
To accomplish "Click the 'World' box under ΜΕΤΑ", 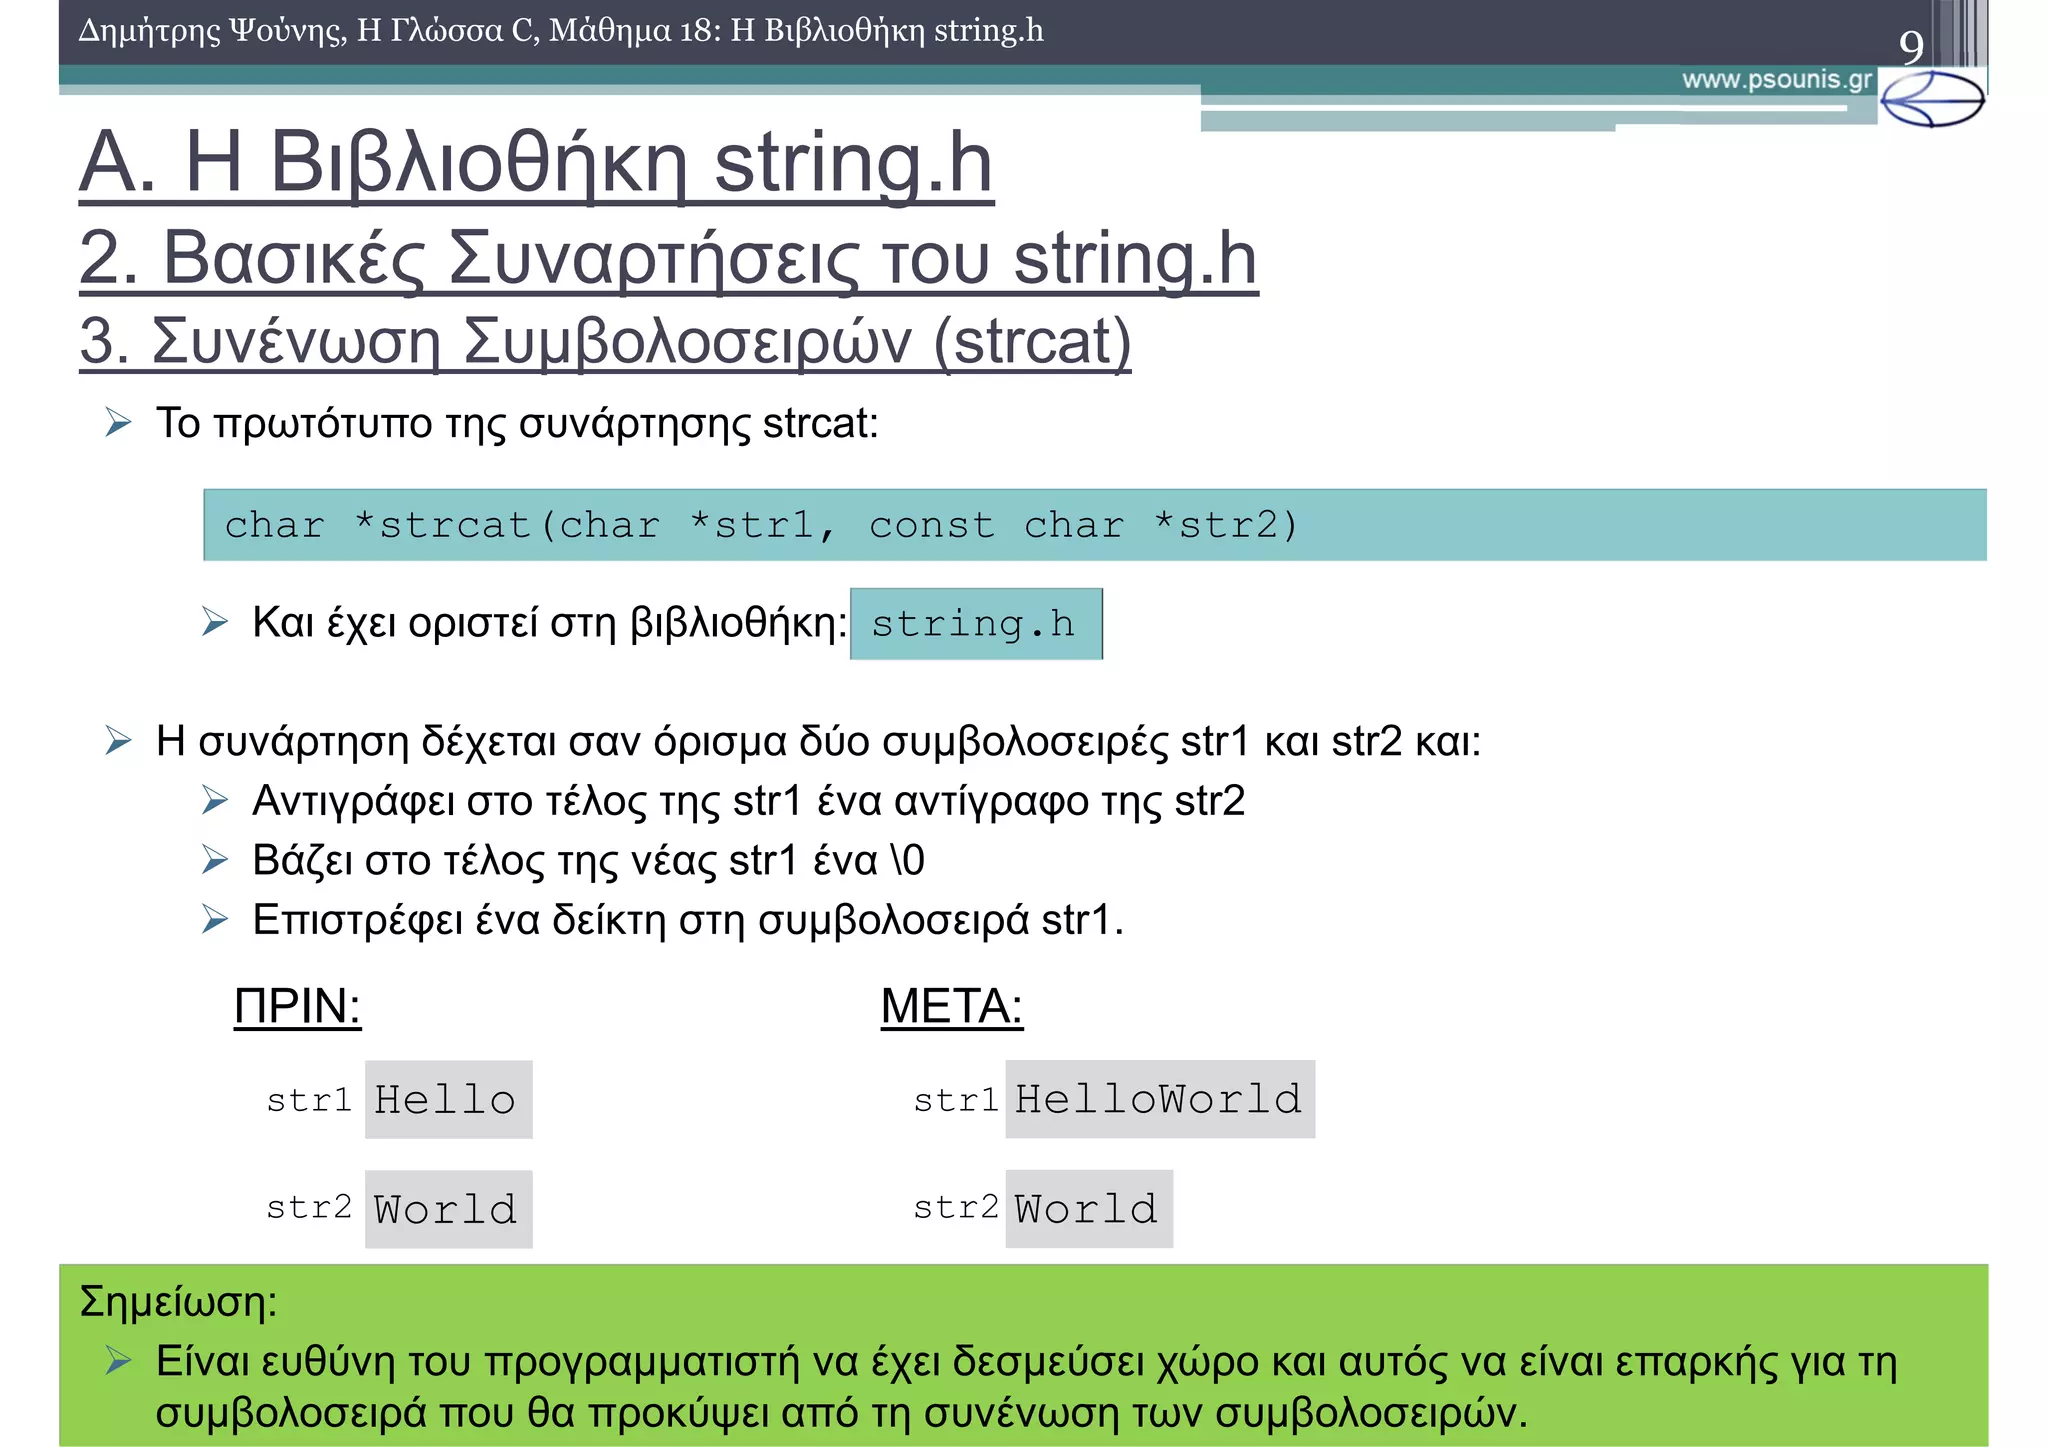I will (x=1089, y=1208).
